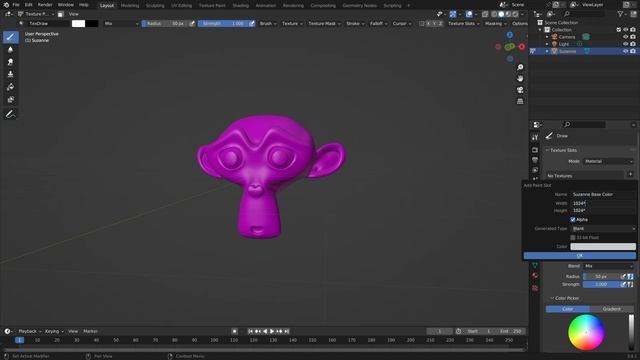Viewport: 640px width, 360px height.
Task: Hide Suzanne in viewport via eye icon
Action: point(625,51)
